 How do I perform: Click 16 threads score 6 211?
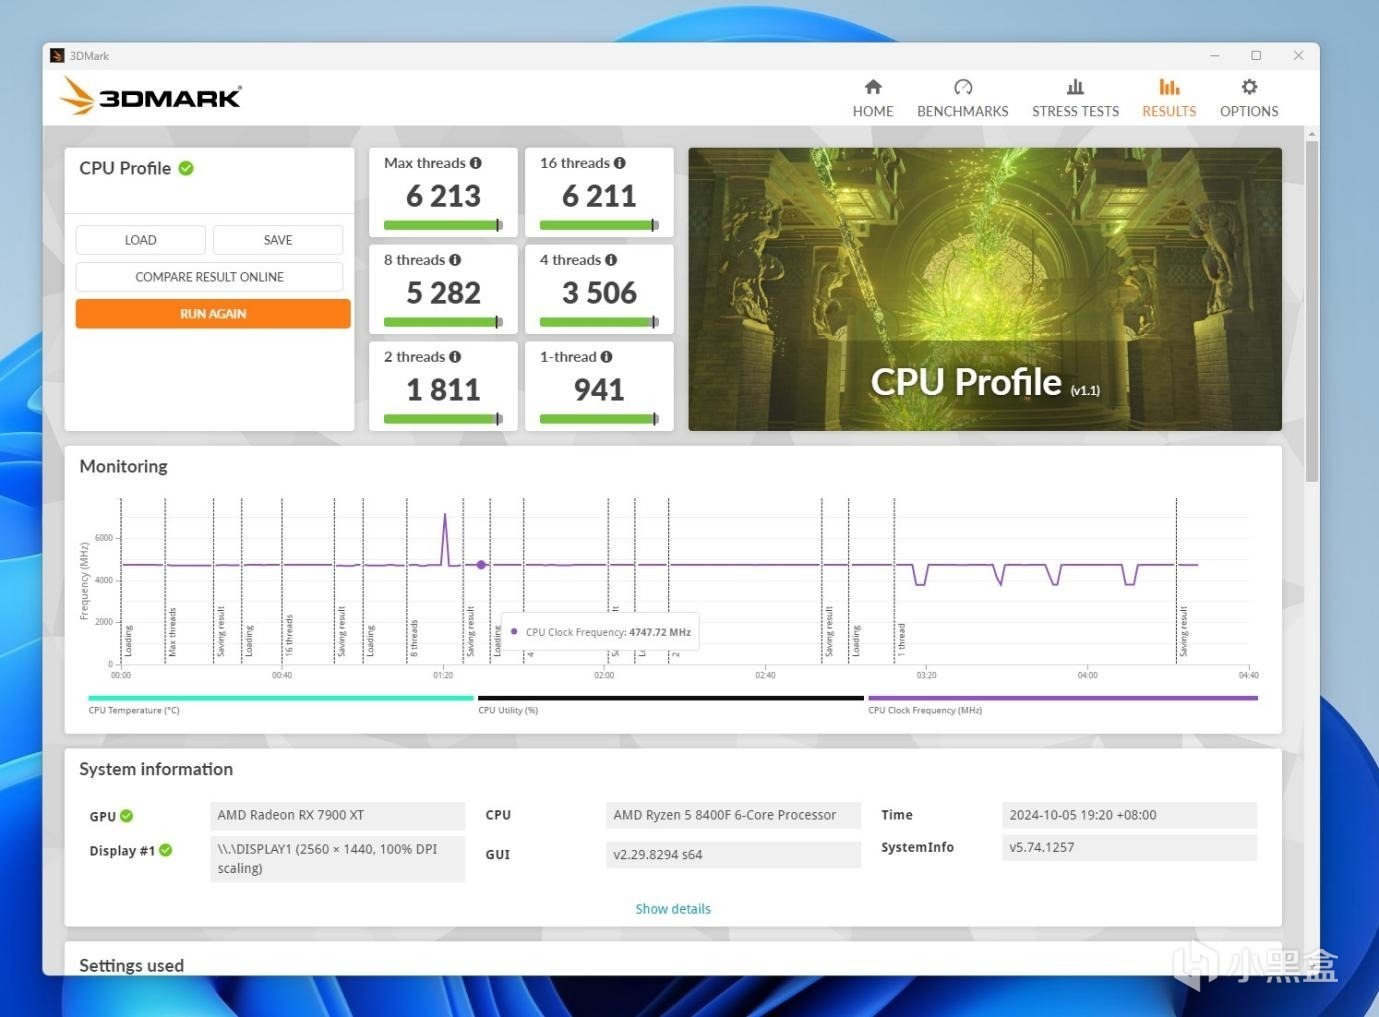599,196
